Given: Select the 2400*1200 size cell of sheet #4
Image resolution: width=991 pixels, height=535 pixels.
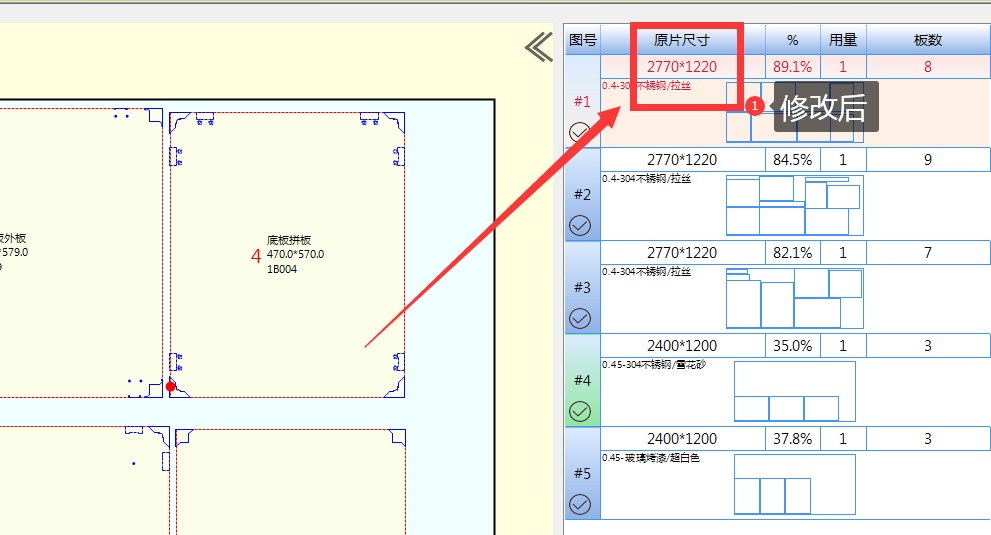Looking at the screenshot, I should [683, 345].
